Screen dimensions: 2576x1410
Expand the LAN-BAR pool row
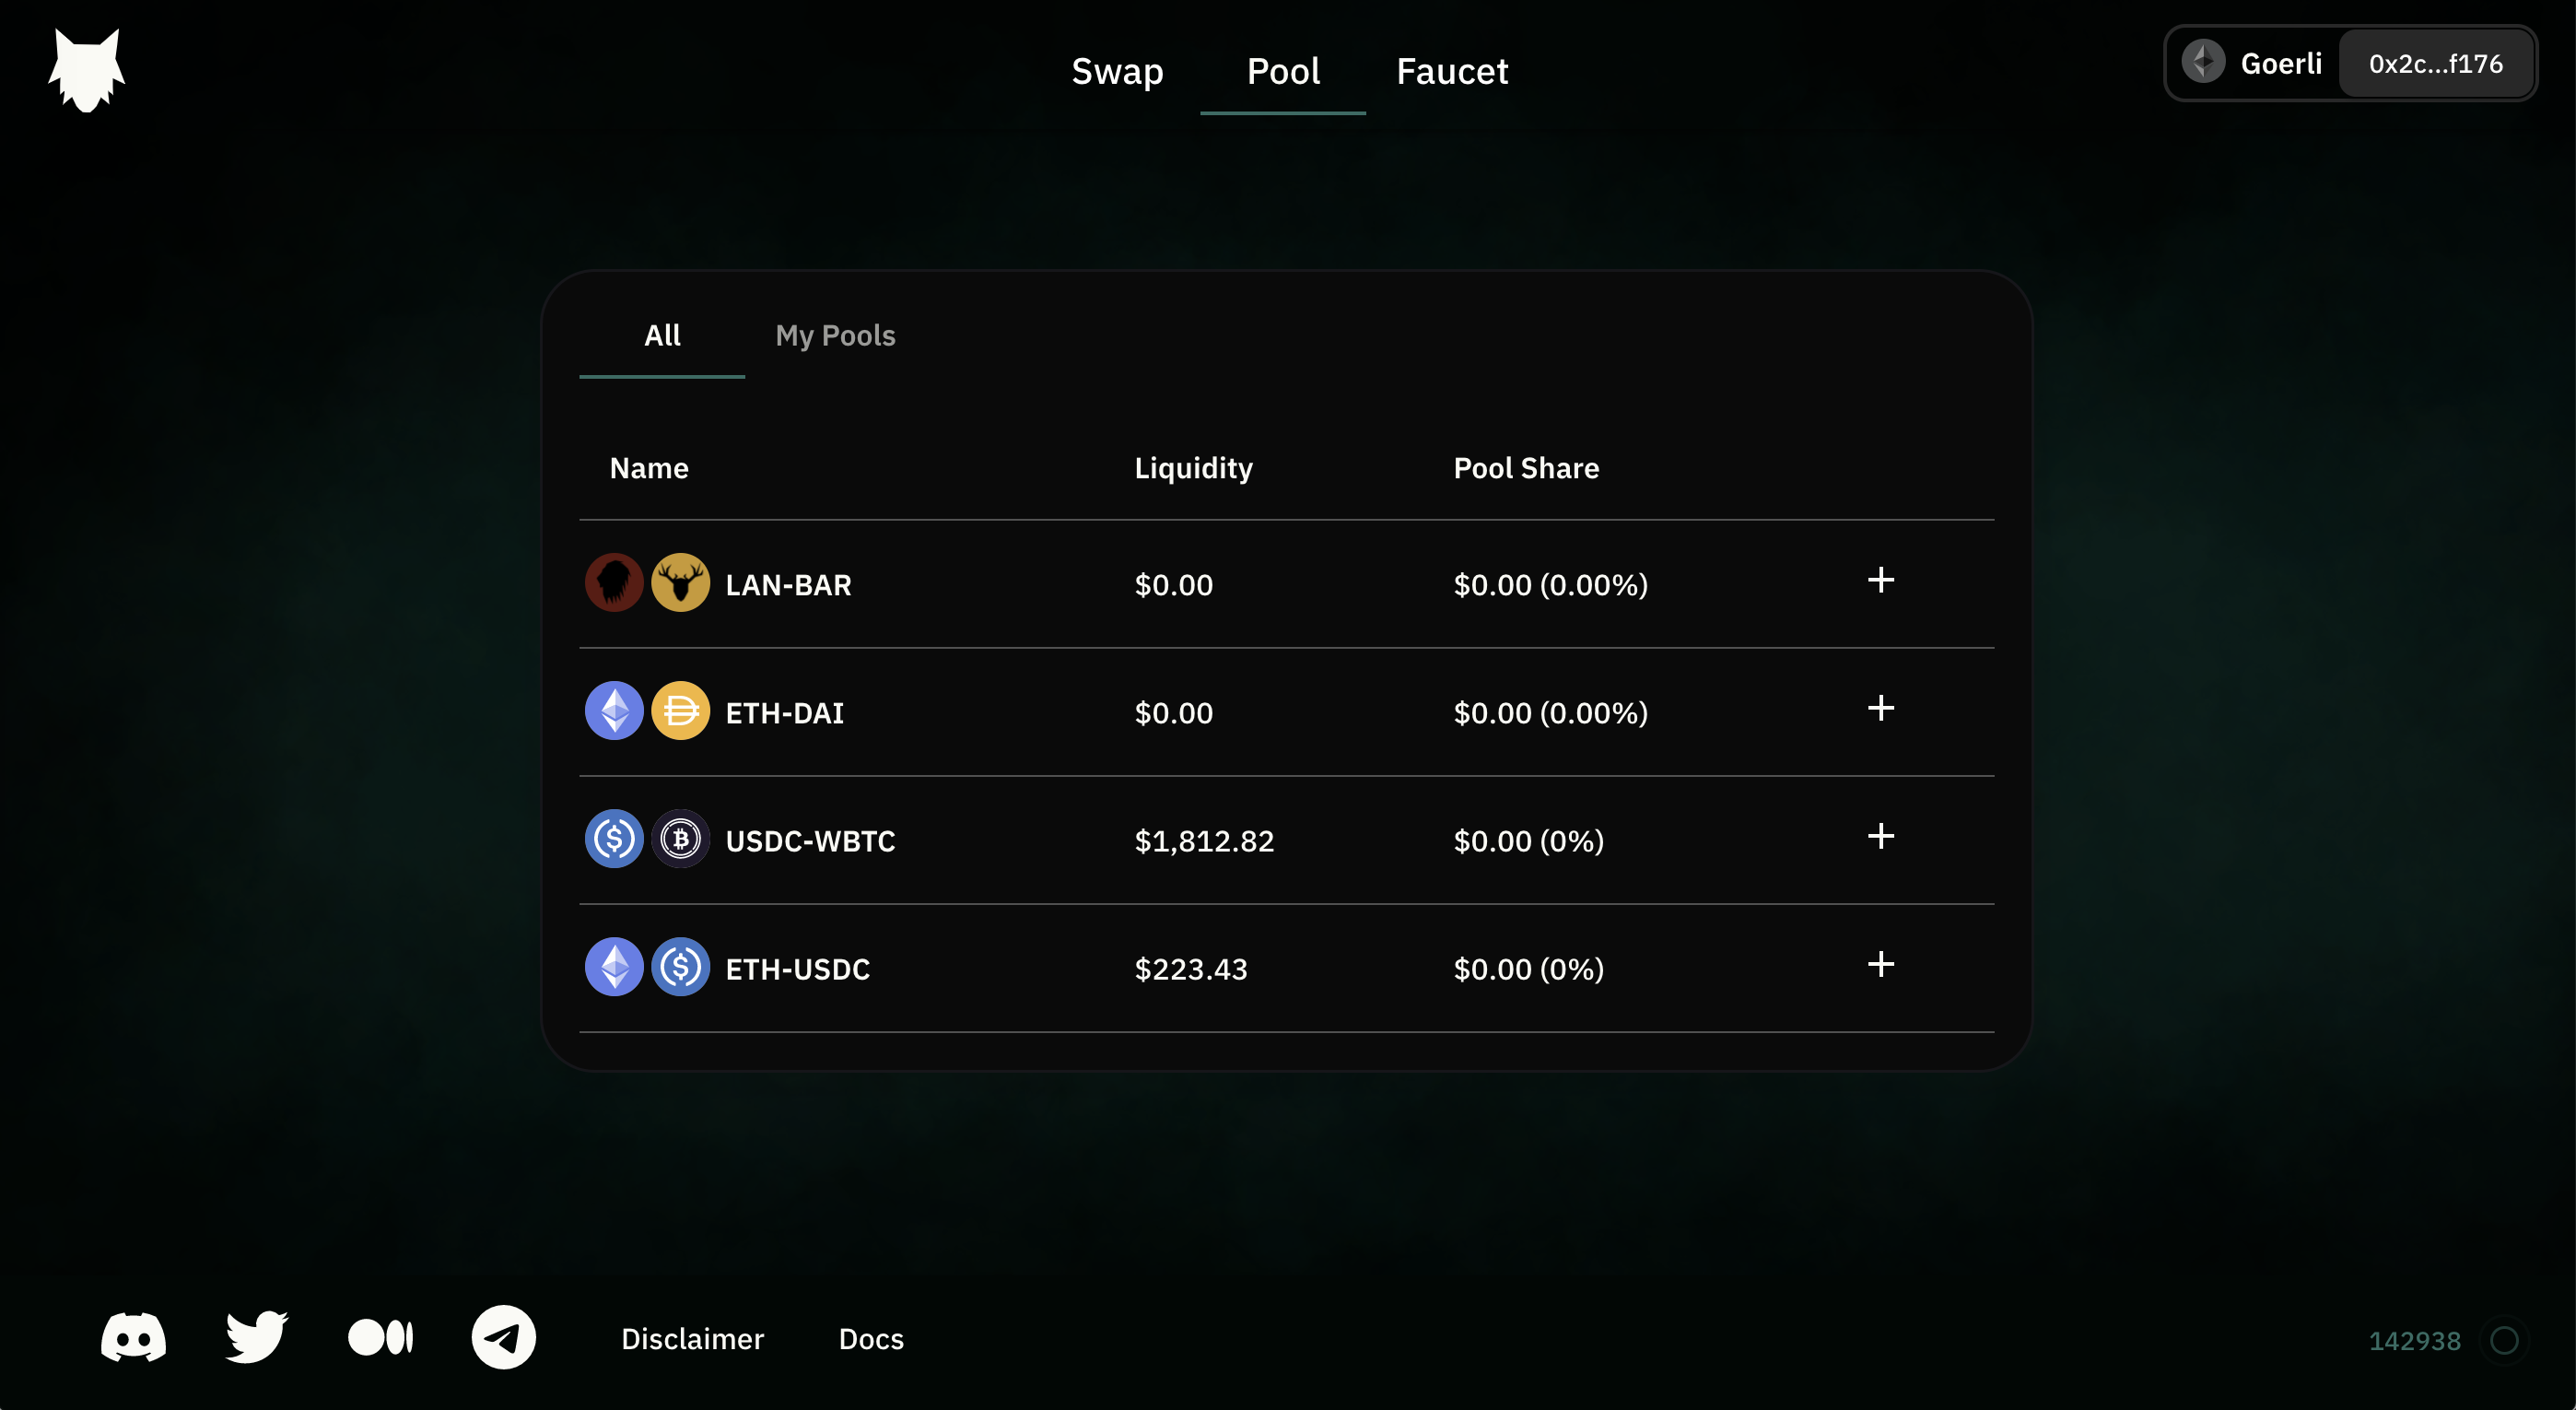1880,581
